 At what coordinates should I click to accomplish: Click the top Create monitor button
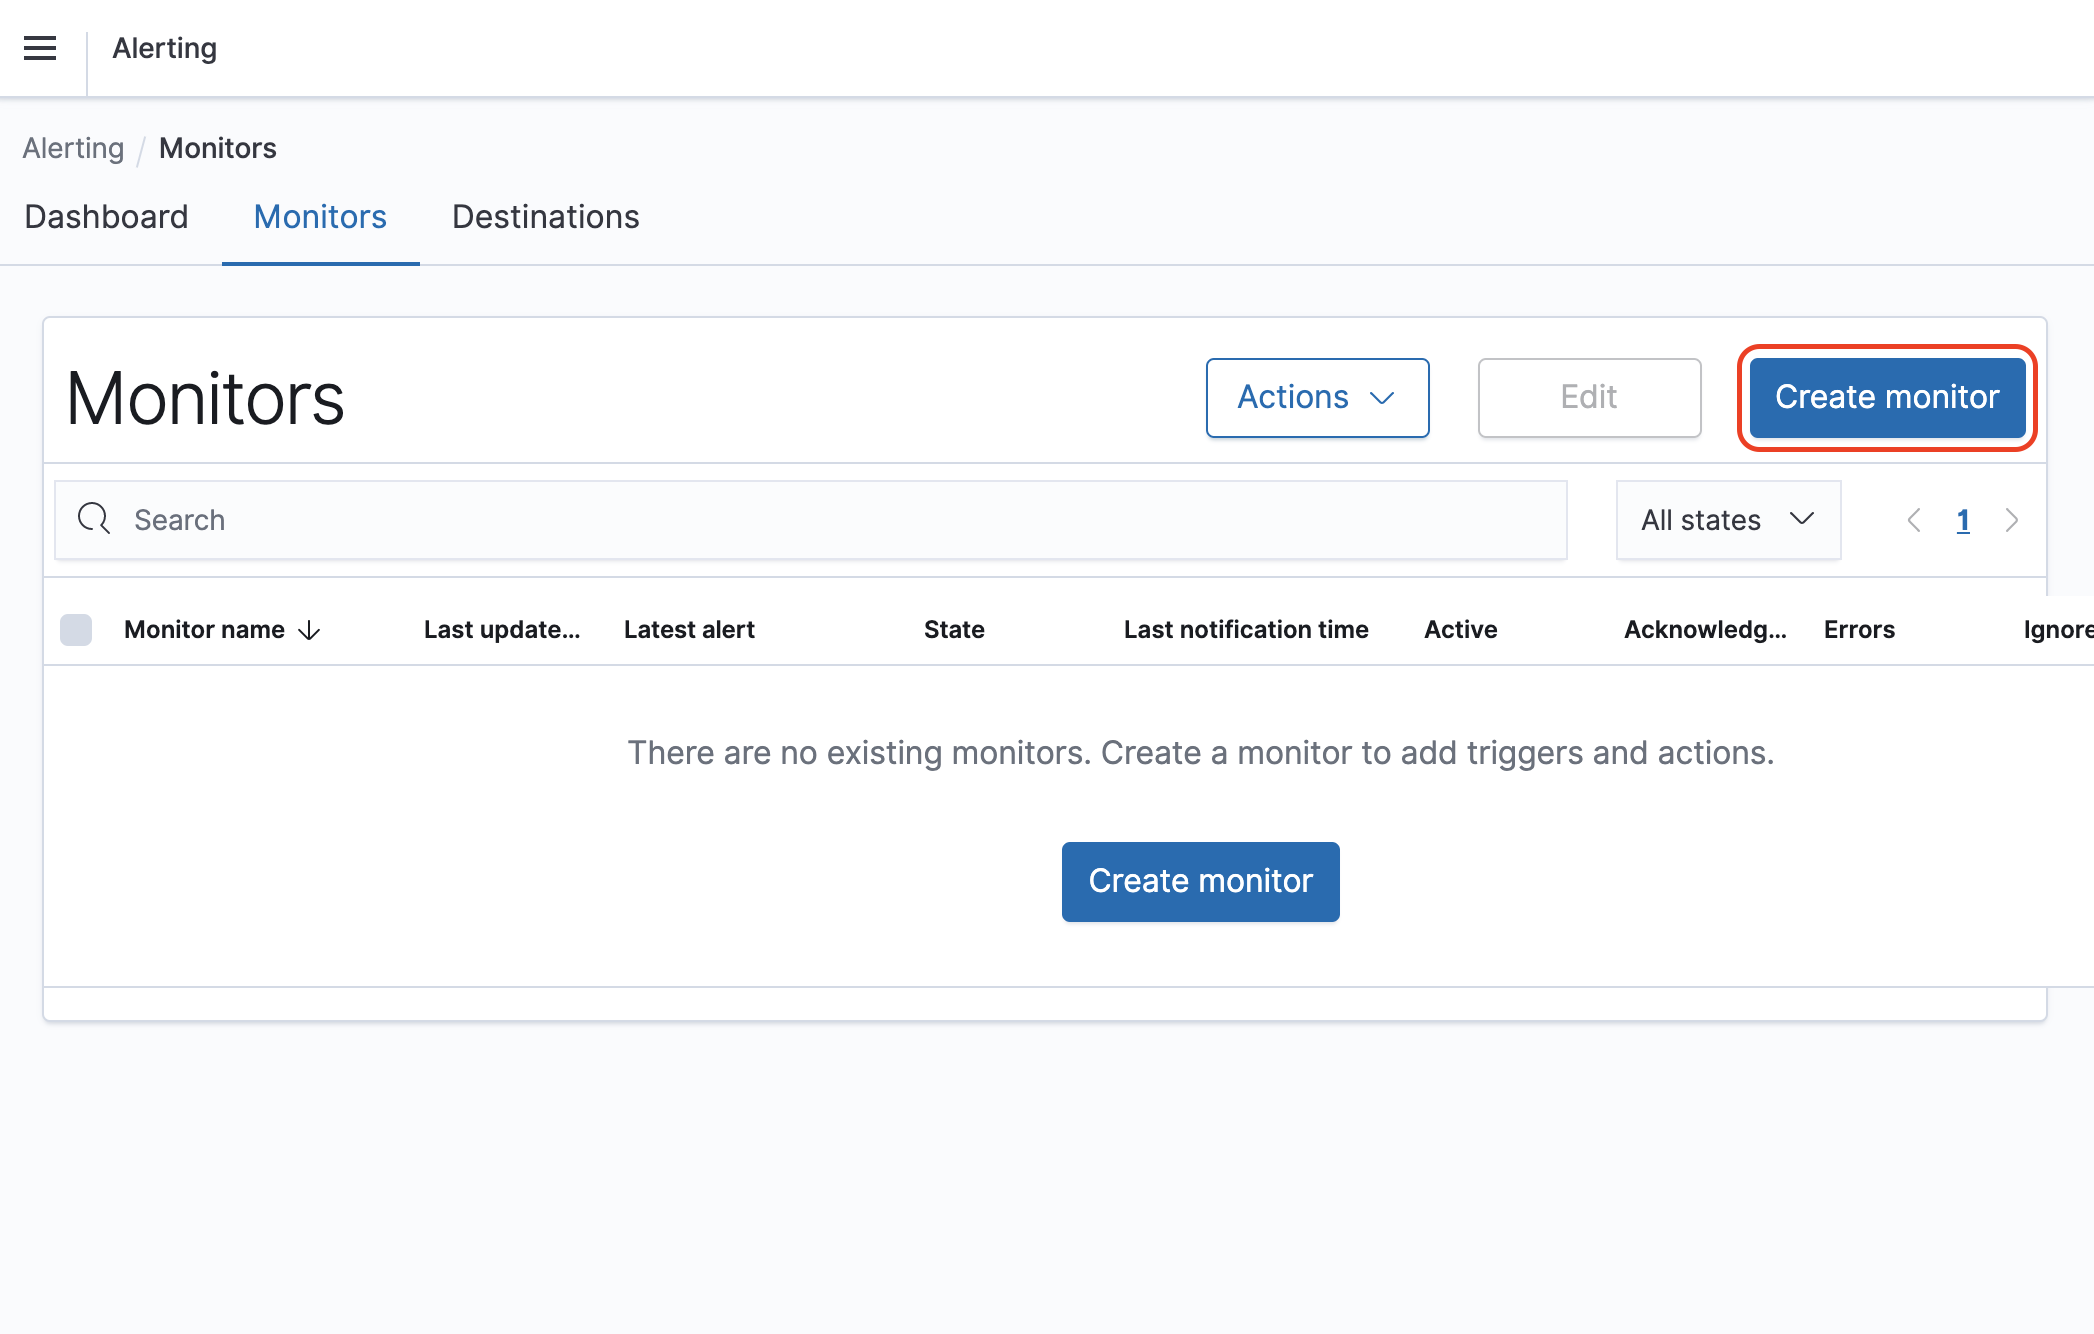(1886, 398)
